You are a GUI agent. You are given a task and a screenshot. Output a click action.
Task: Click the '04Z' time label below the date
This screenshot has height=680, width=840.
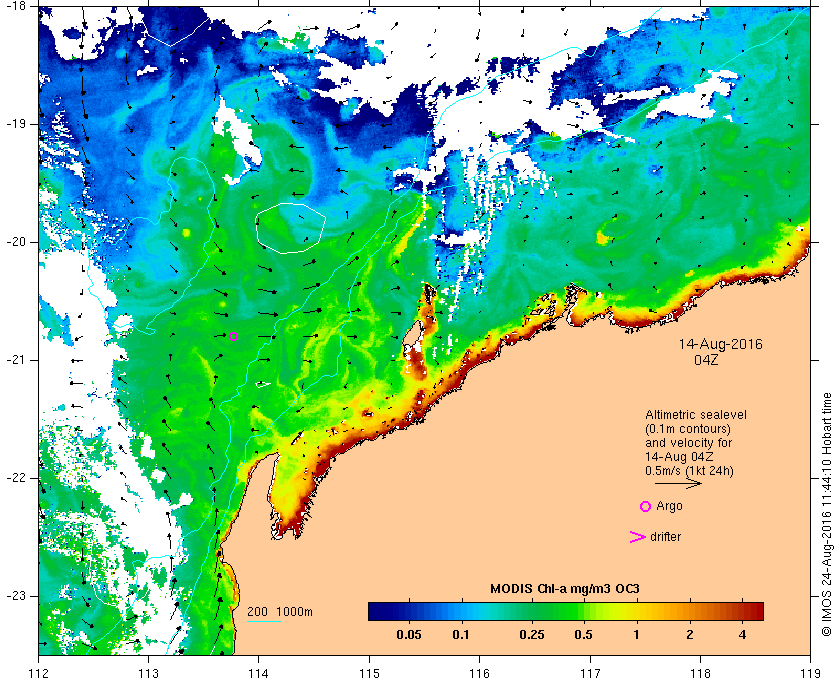point(706,360)
